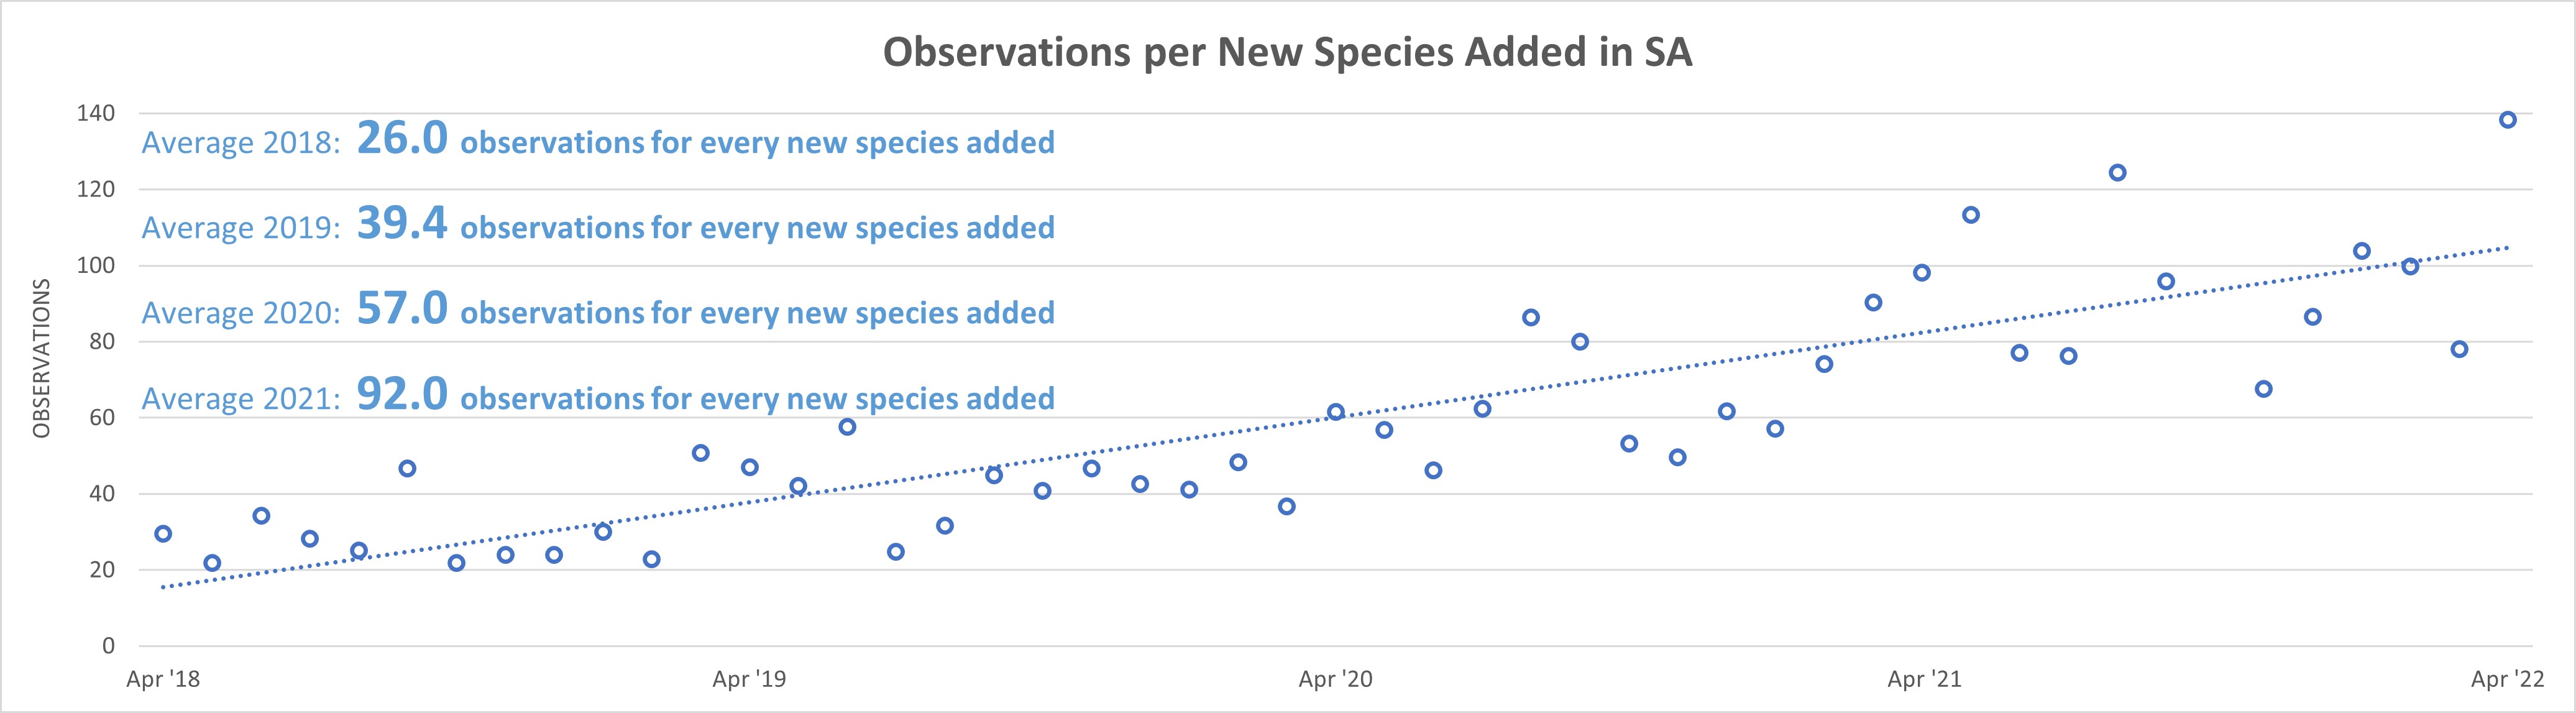Click the "Apr '21" x-axis label

(x=1924, y=680)
